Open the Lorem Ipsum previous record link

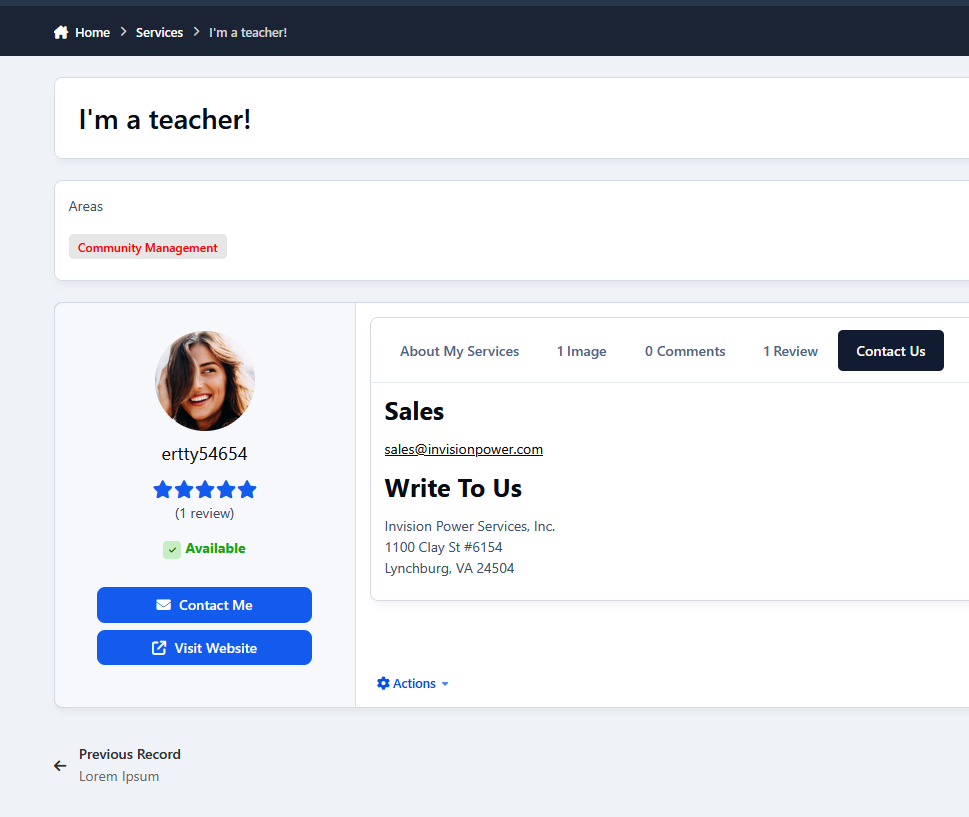coord(119,776)
